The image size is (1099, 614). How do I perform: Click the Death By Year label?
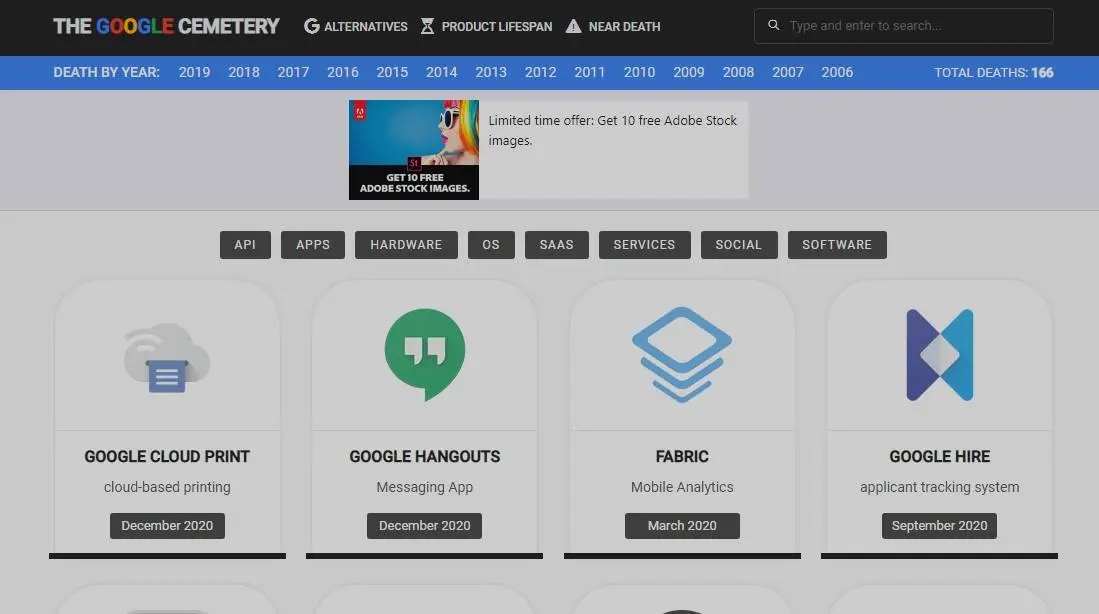pyautogui.click(x=107, y=72)
